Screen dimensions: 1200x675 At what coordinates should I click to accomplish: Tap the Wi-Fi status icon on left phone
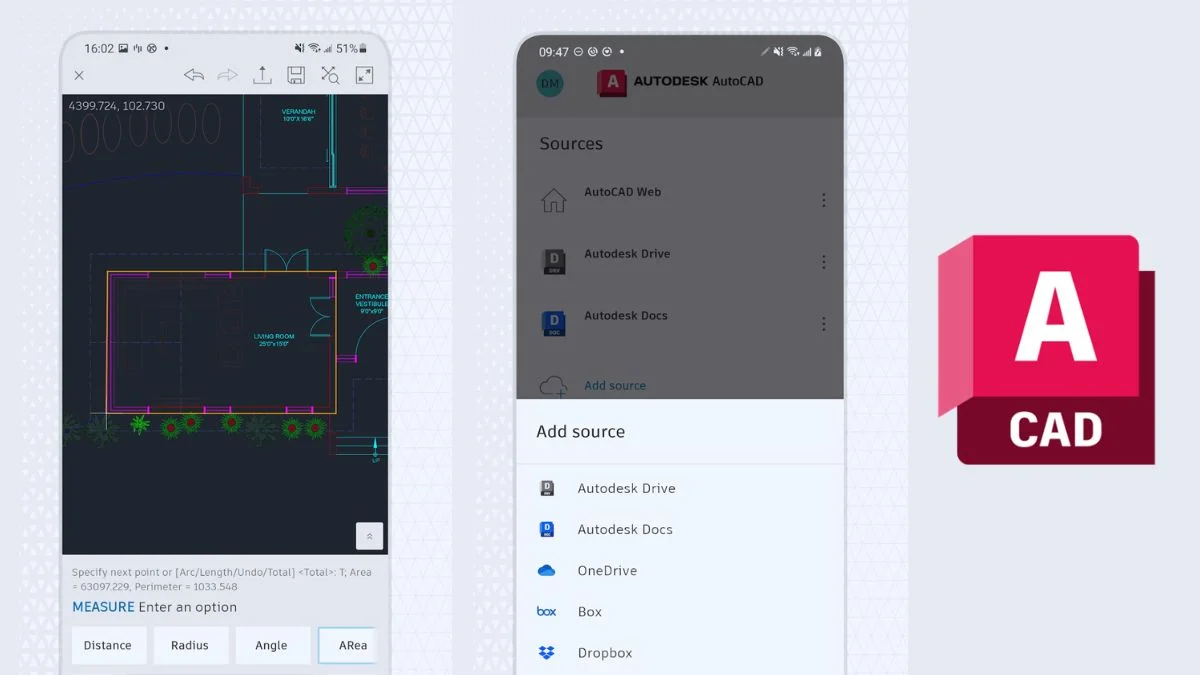[x=314, y=48]
